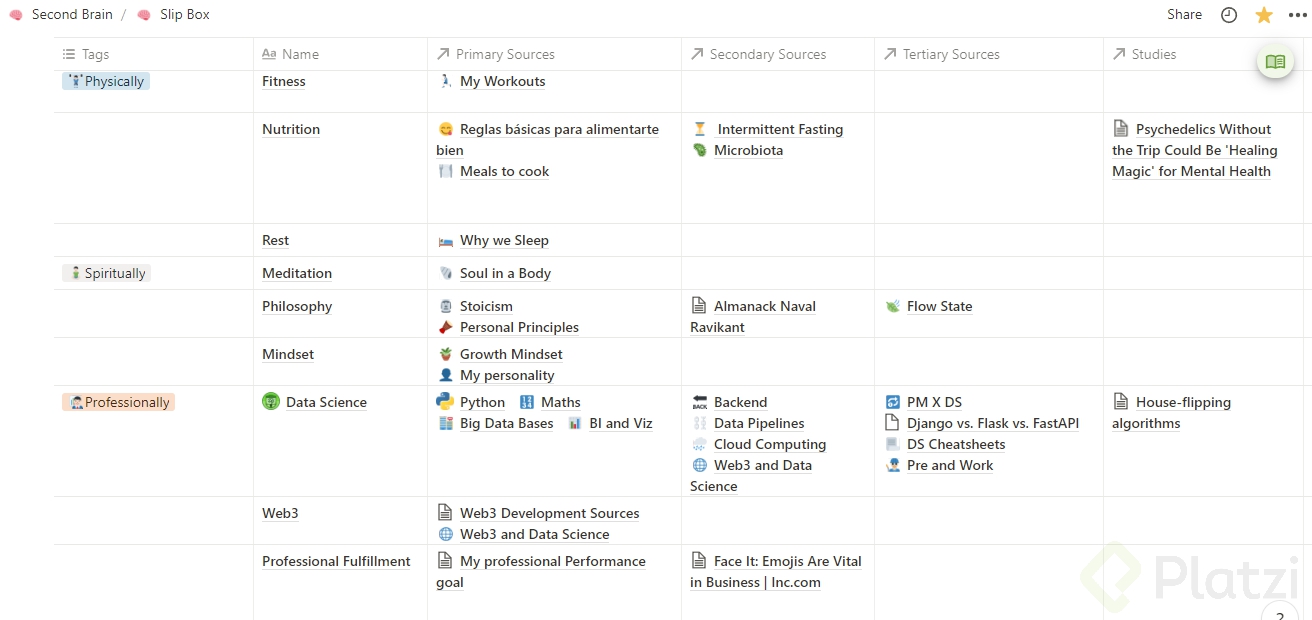Click the green open book icon

(x=1275, y=62)
